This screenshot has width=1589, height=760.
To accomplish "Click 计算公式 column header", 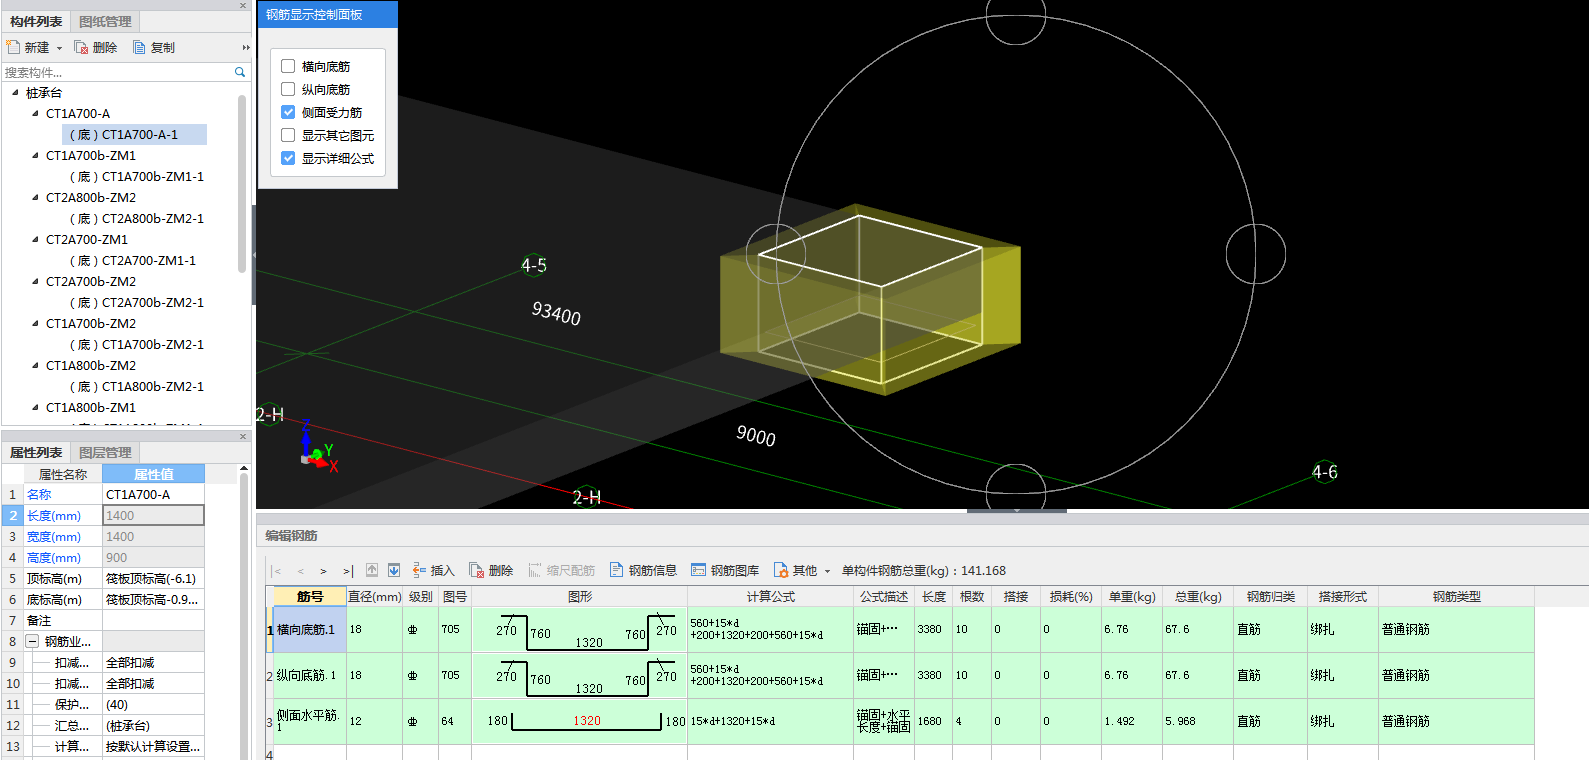I will 770,596.
